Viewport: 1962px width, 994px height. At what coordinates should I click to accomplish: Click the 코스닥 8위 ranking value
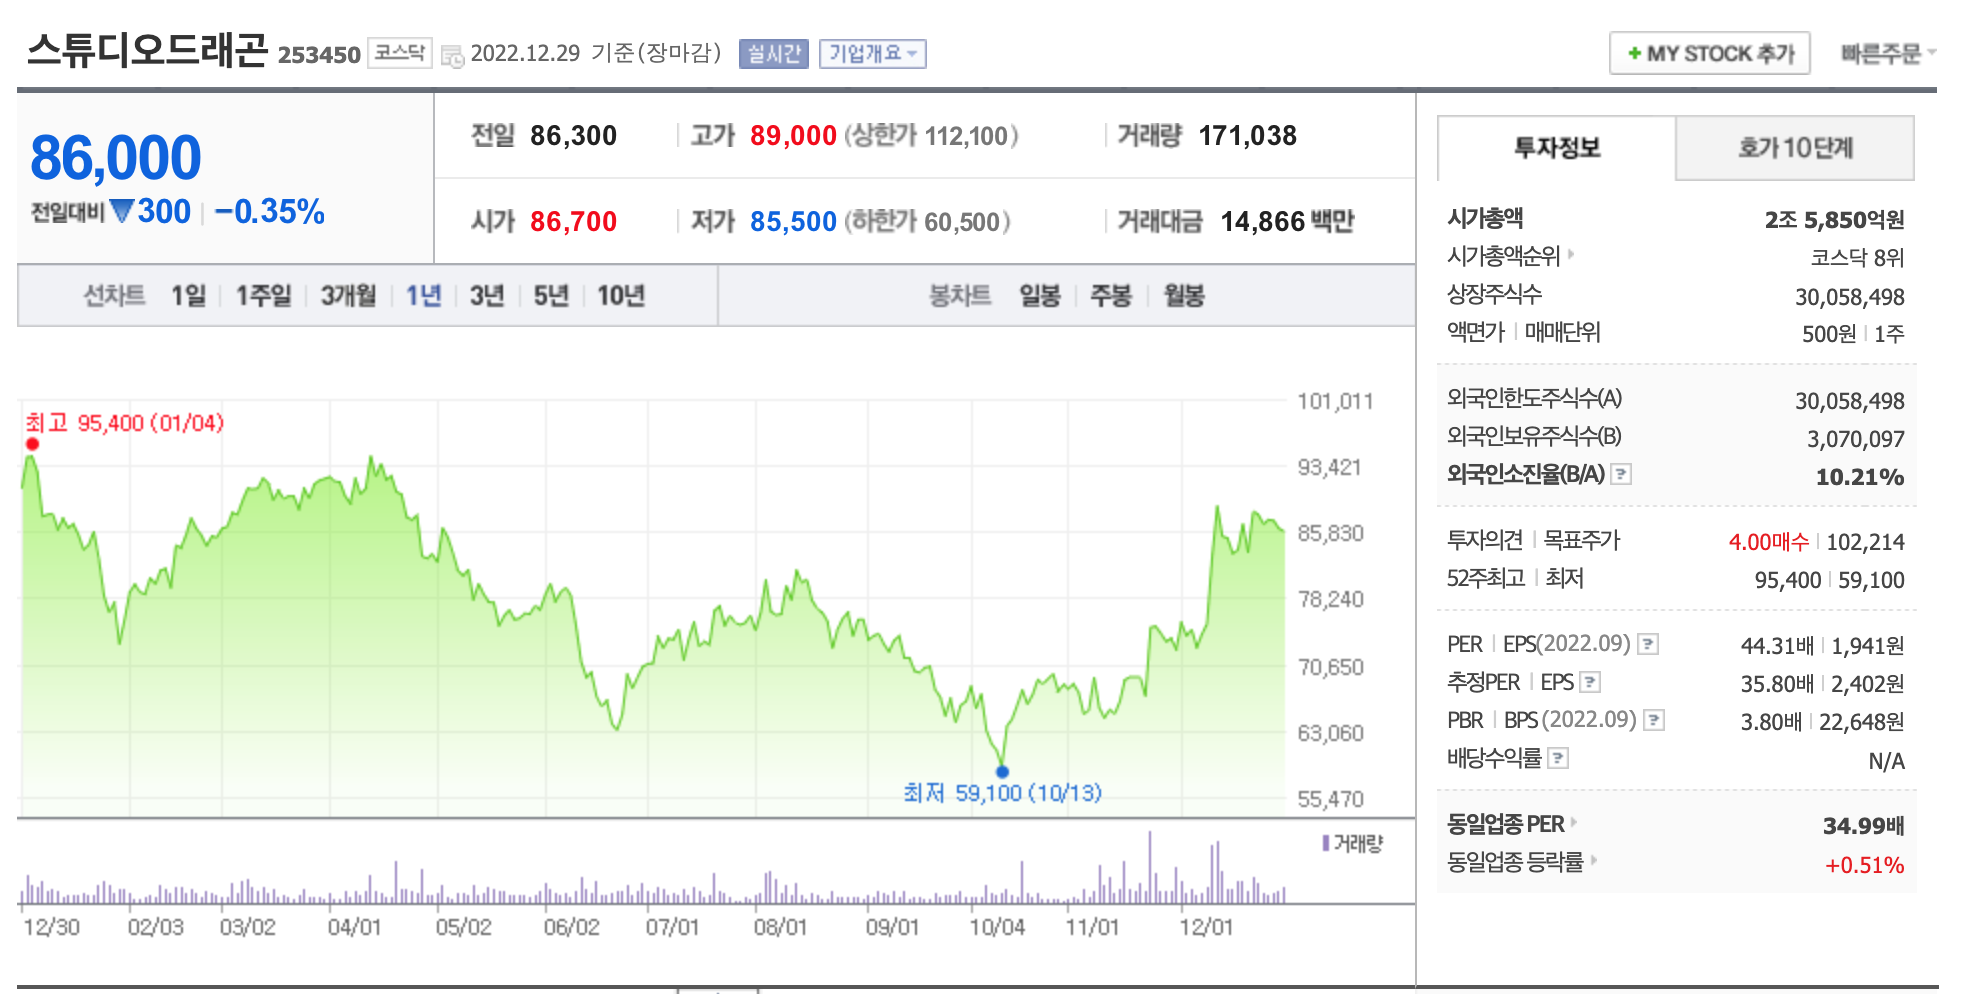click(x=1857, y=258)
